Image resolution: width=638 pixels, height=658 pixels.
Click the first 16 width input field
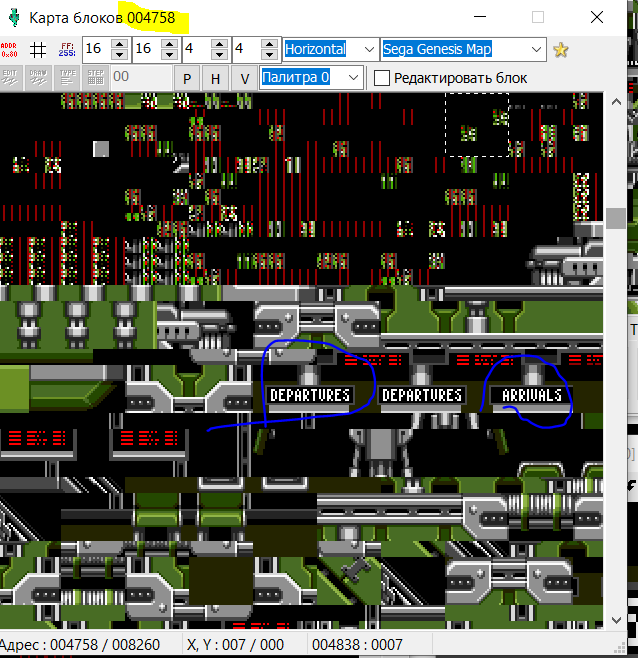(97, 50)
